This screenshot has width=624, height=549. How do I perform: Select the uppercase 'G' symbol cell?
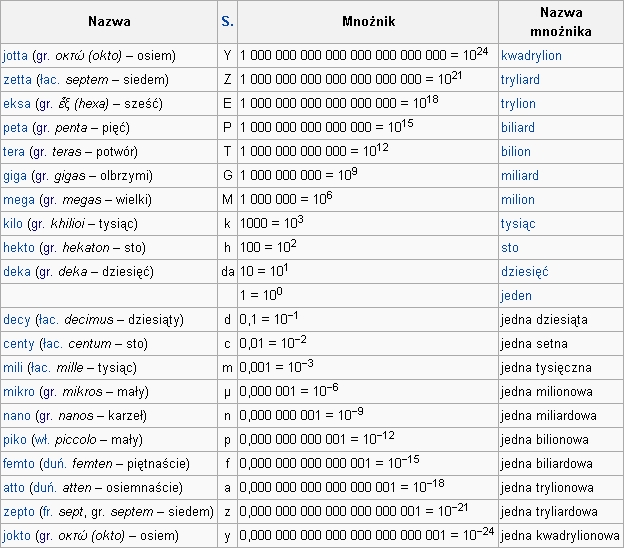pos(227,176)
